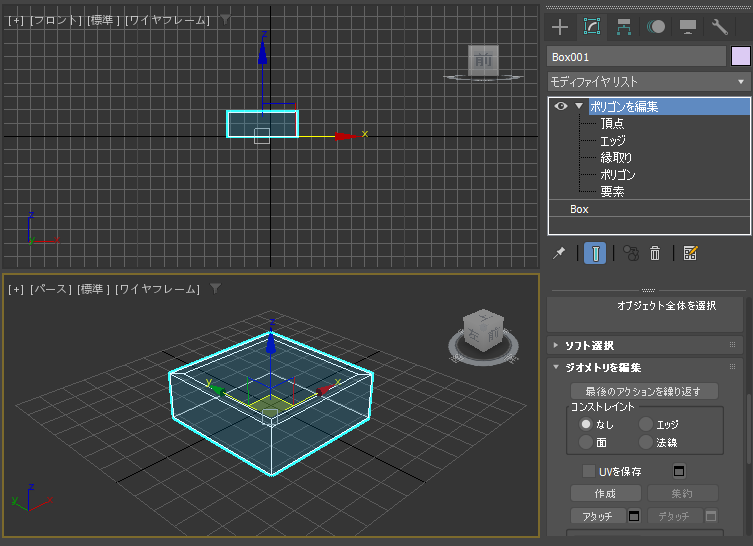Open [フロント] view label menu
Image resolution: width=753 pixels, height=546 pixels.
click(x=56, y=20)
